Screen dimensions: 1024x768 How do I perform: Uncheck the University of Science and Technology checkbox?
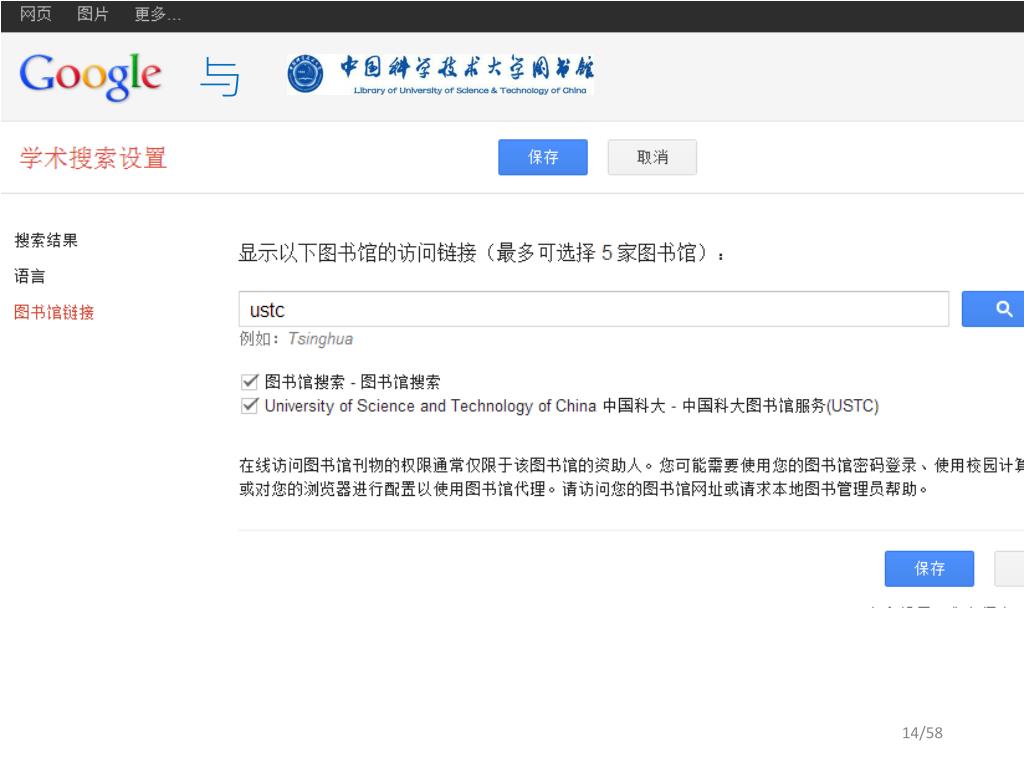pos(249,406)
